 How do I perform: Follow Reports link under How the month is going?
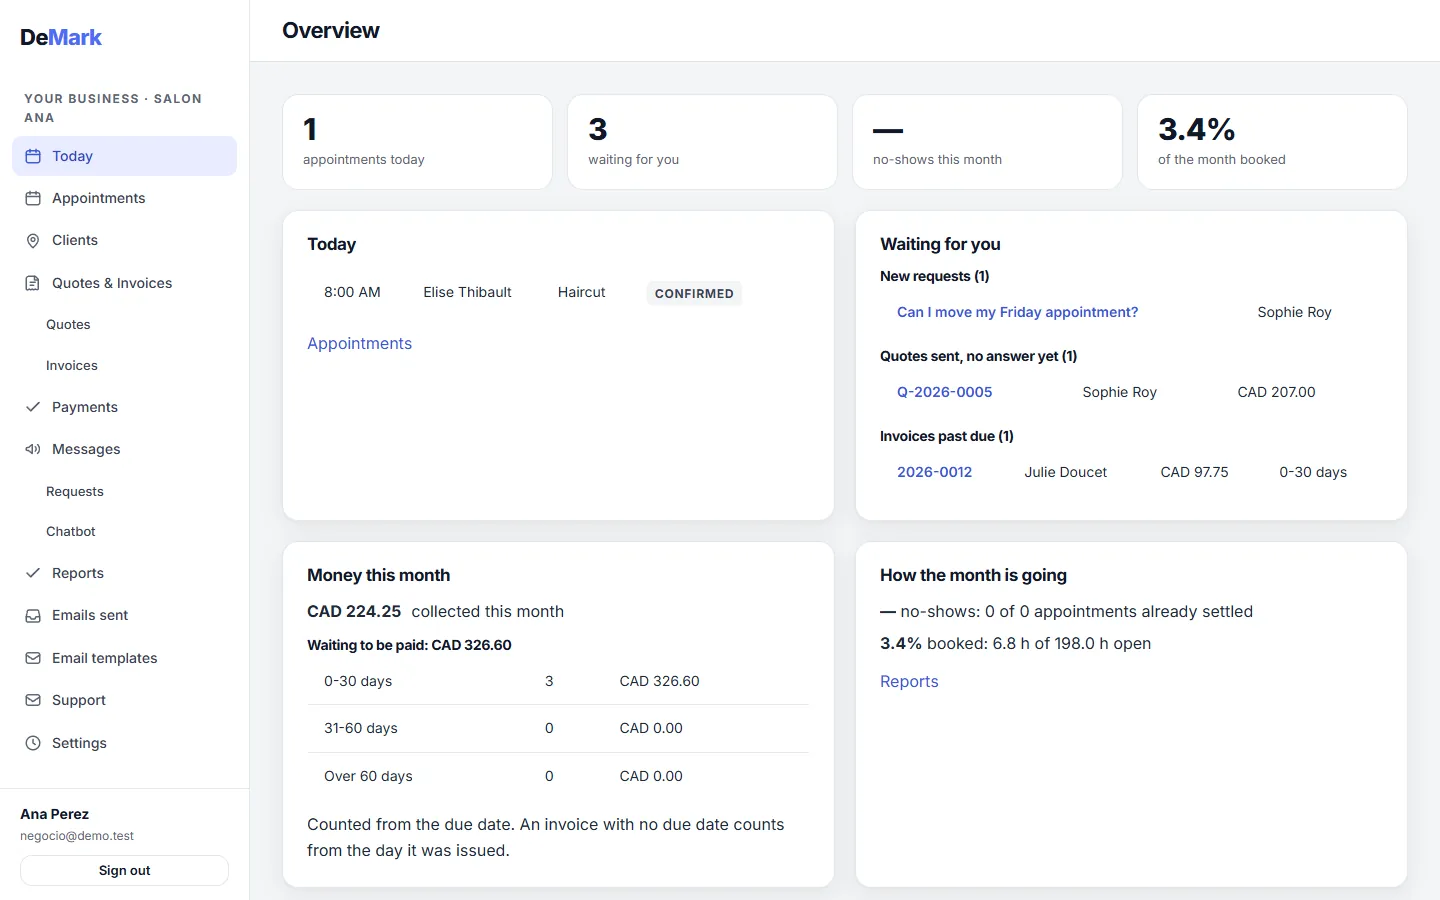[909, 681]
